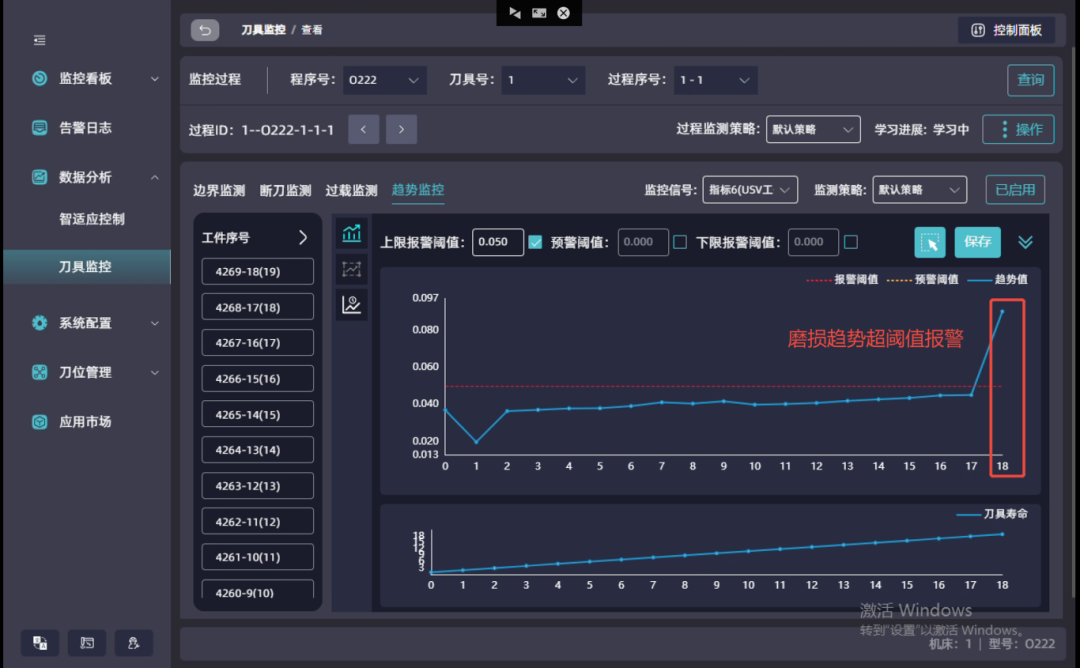1080x668 pixels.
Task: Select the trend bar-chart view icon
Action: coord(351,233)
